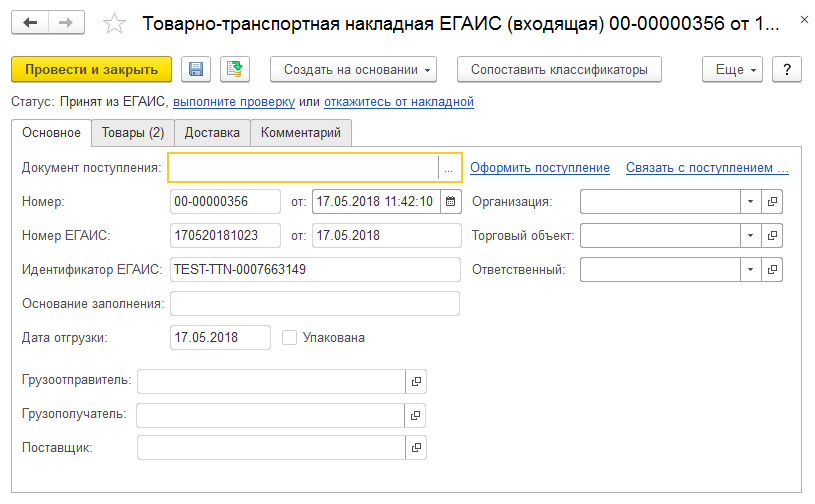
Task: Click the Оформить поступление link
Action: 540,168
